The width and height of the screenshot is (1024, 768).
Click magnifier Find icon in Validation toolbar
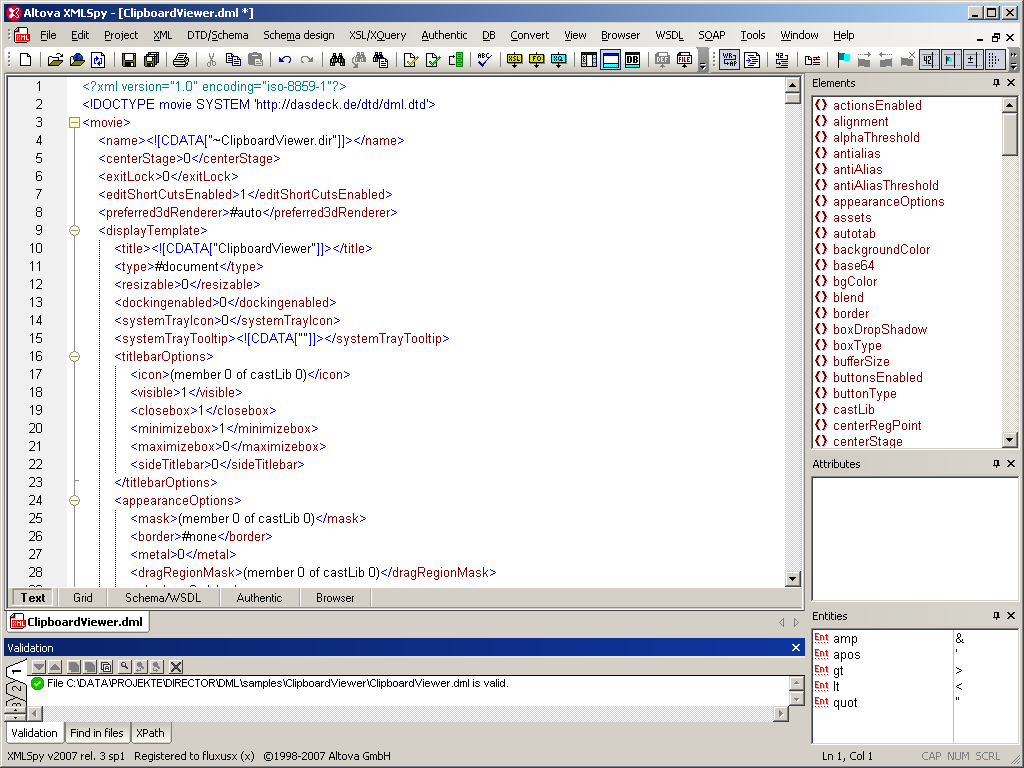coord(124,667)
